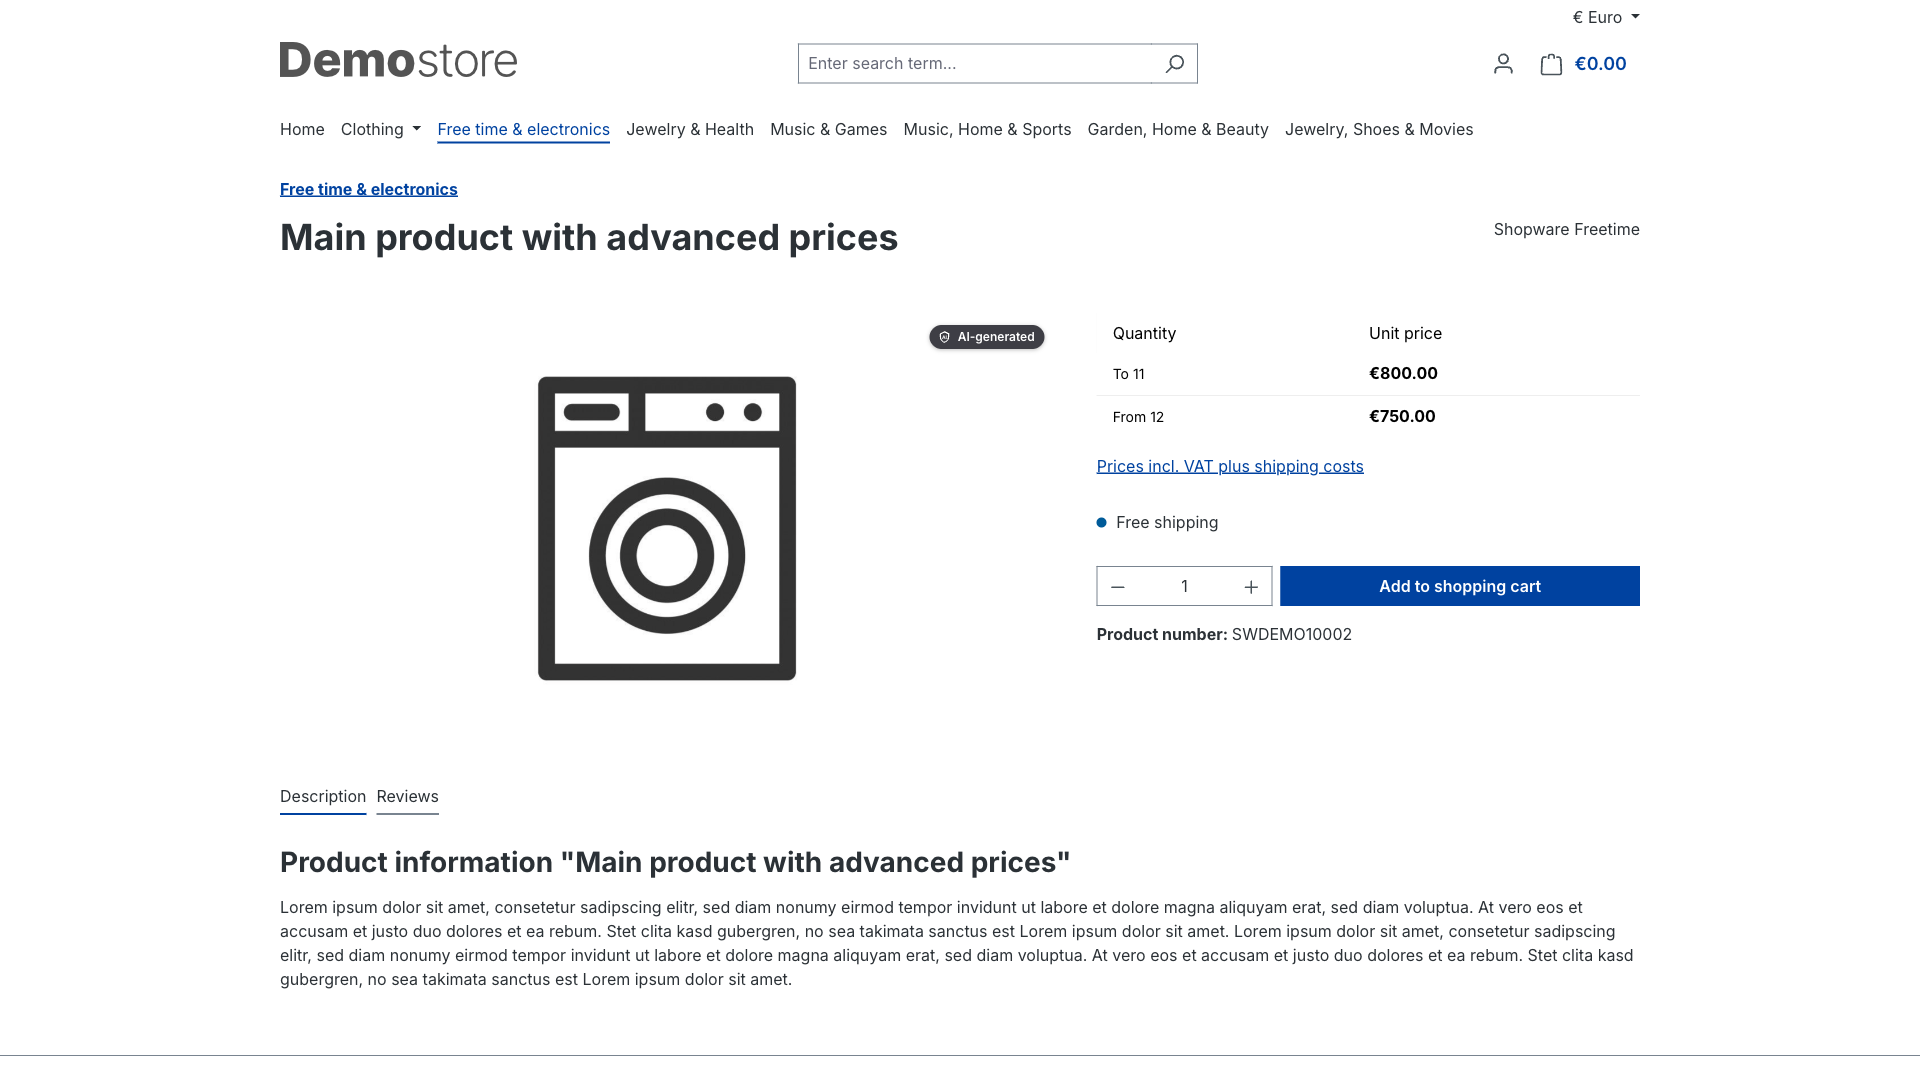Open Music & Games category

[x=828, y=129]
